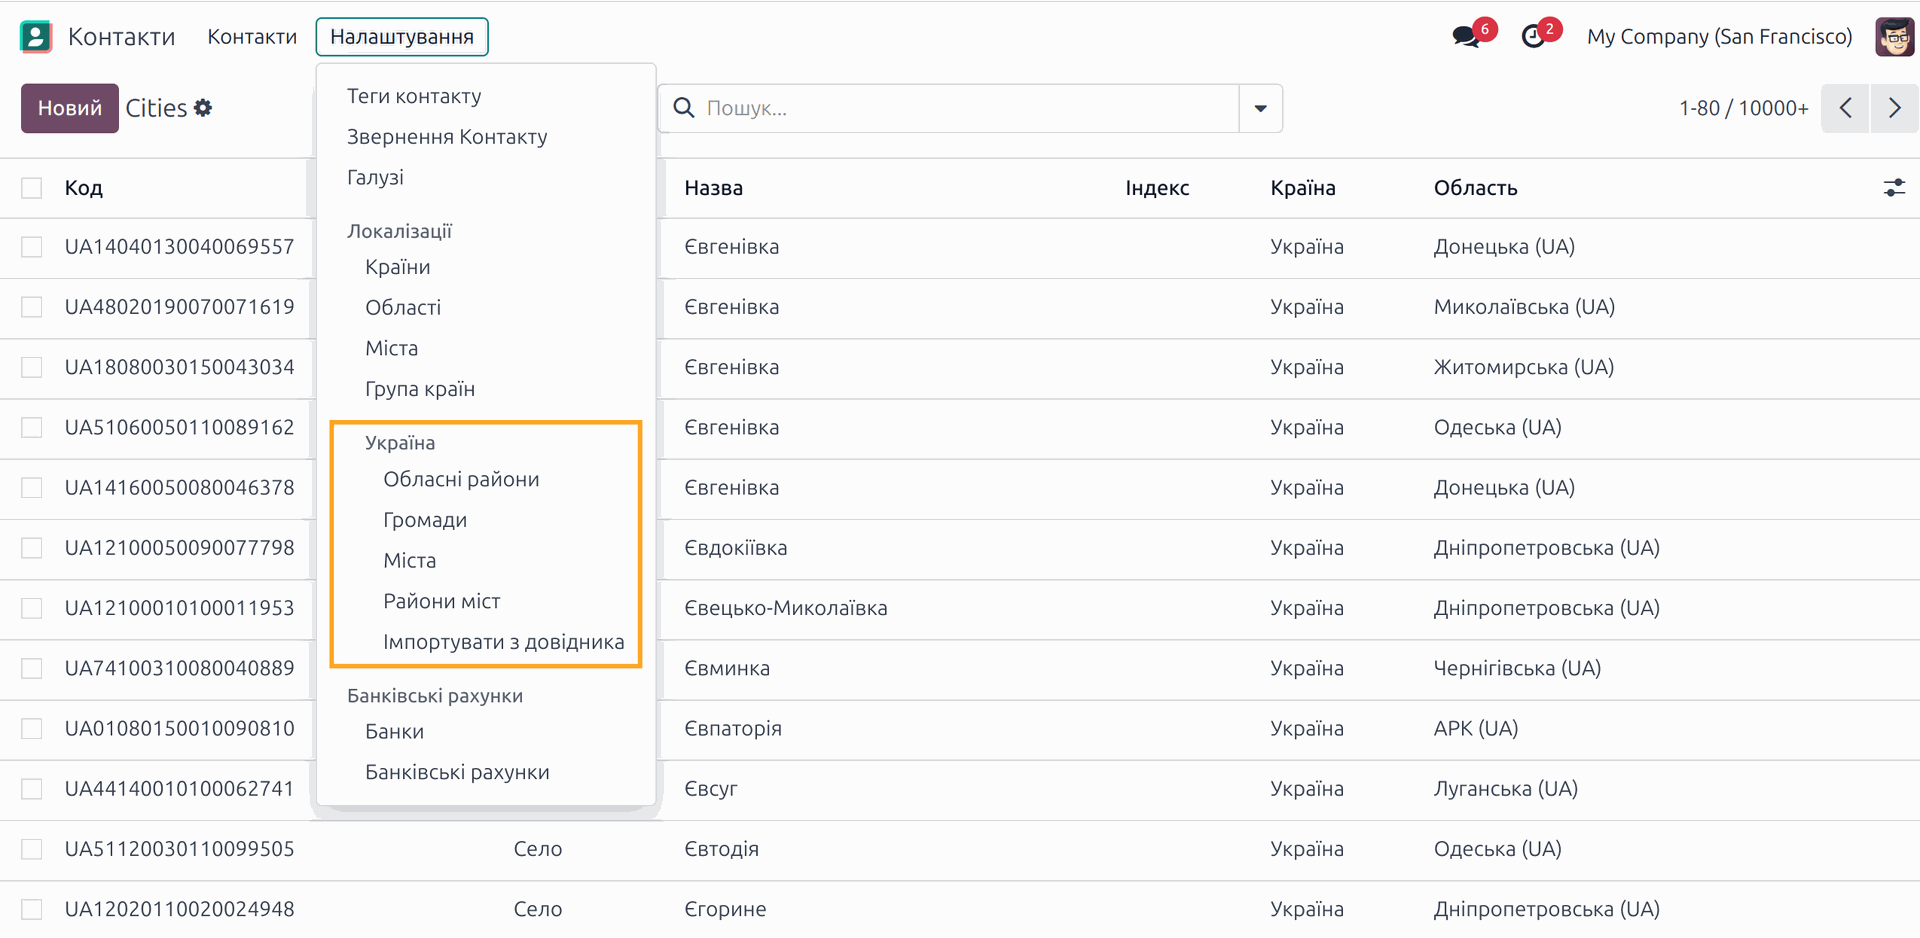Image resolution: width=1920 pixels, height=938 pixels.
Task: Click the Житомирська (UA) cell
Action: tap(1524, 367)
